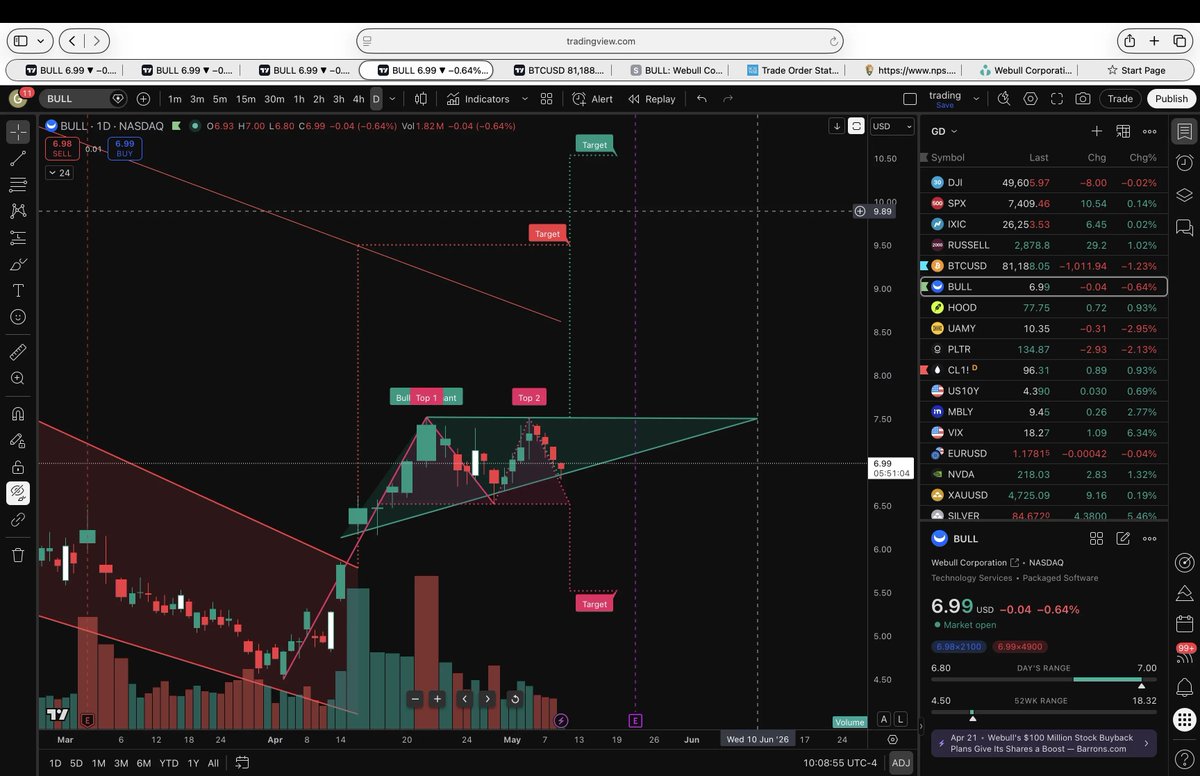The image size is (1200, 776).
Task: Reset chart view with the circular arrow
Action: tap(515, 699)
